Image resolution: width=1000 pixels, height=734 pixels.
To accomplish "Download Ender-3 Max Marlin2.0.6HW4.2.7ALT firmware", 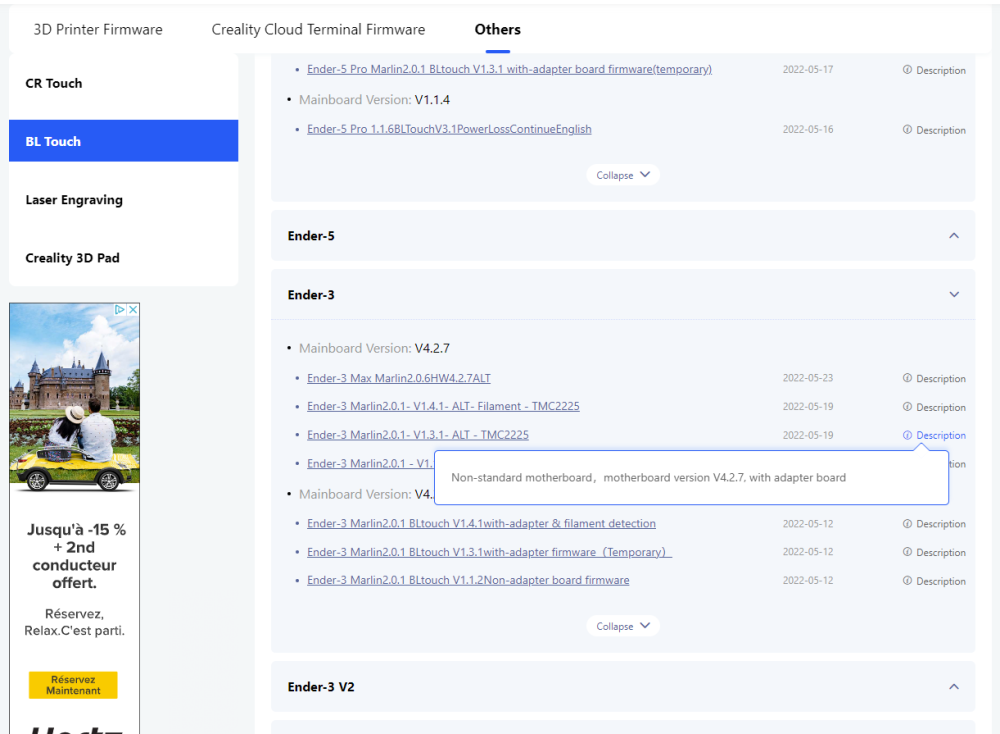I will point(399,378).
